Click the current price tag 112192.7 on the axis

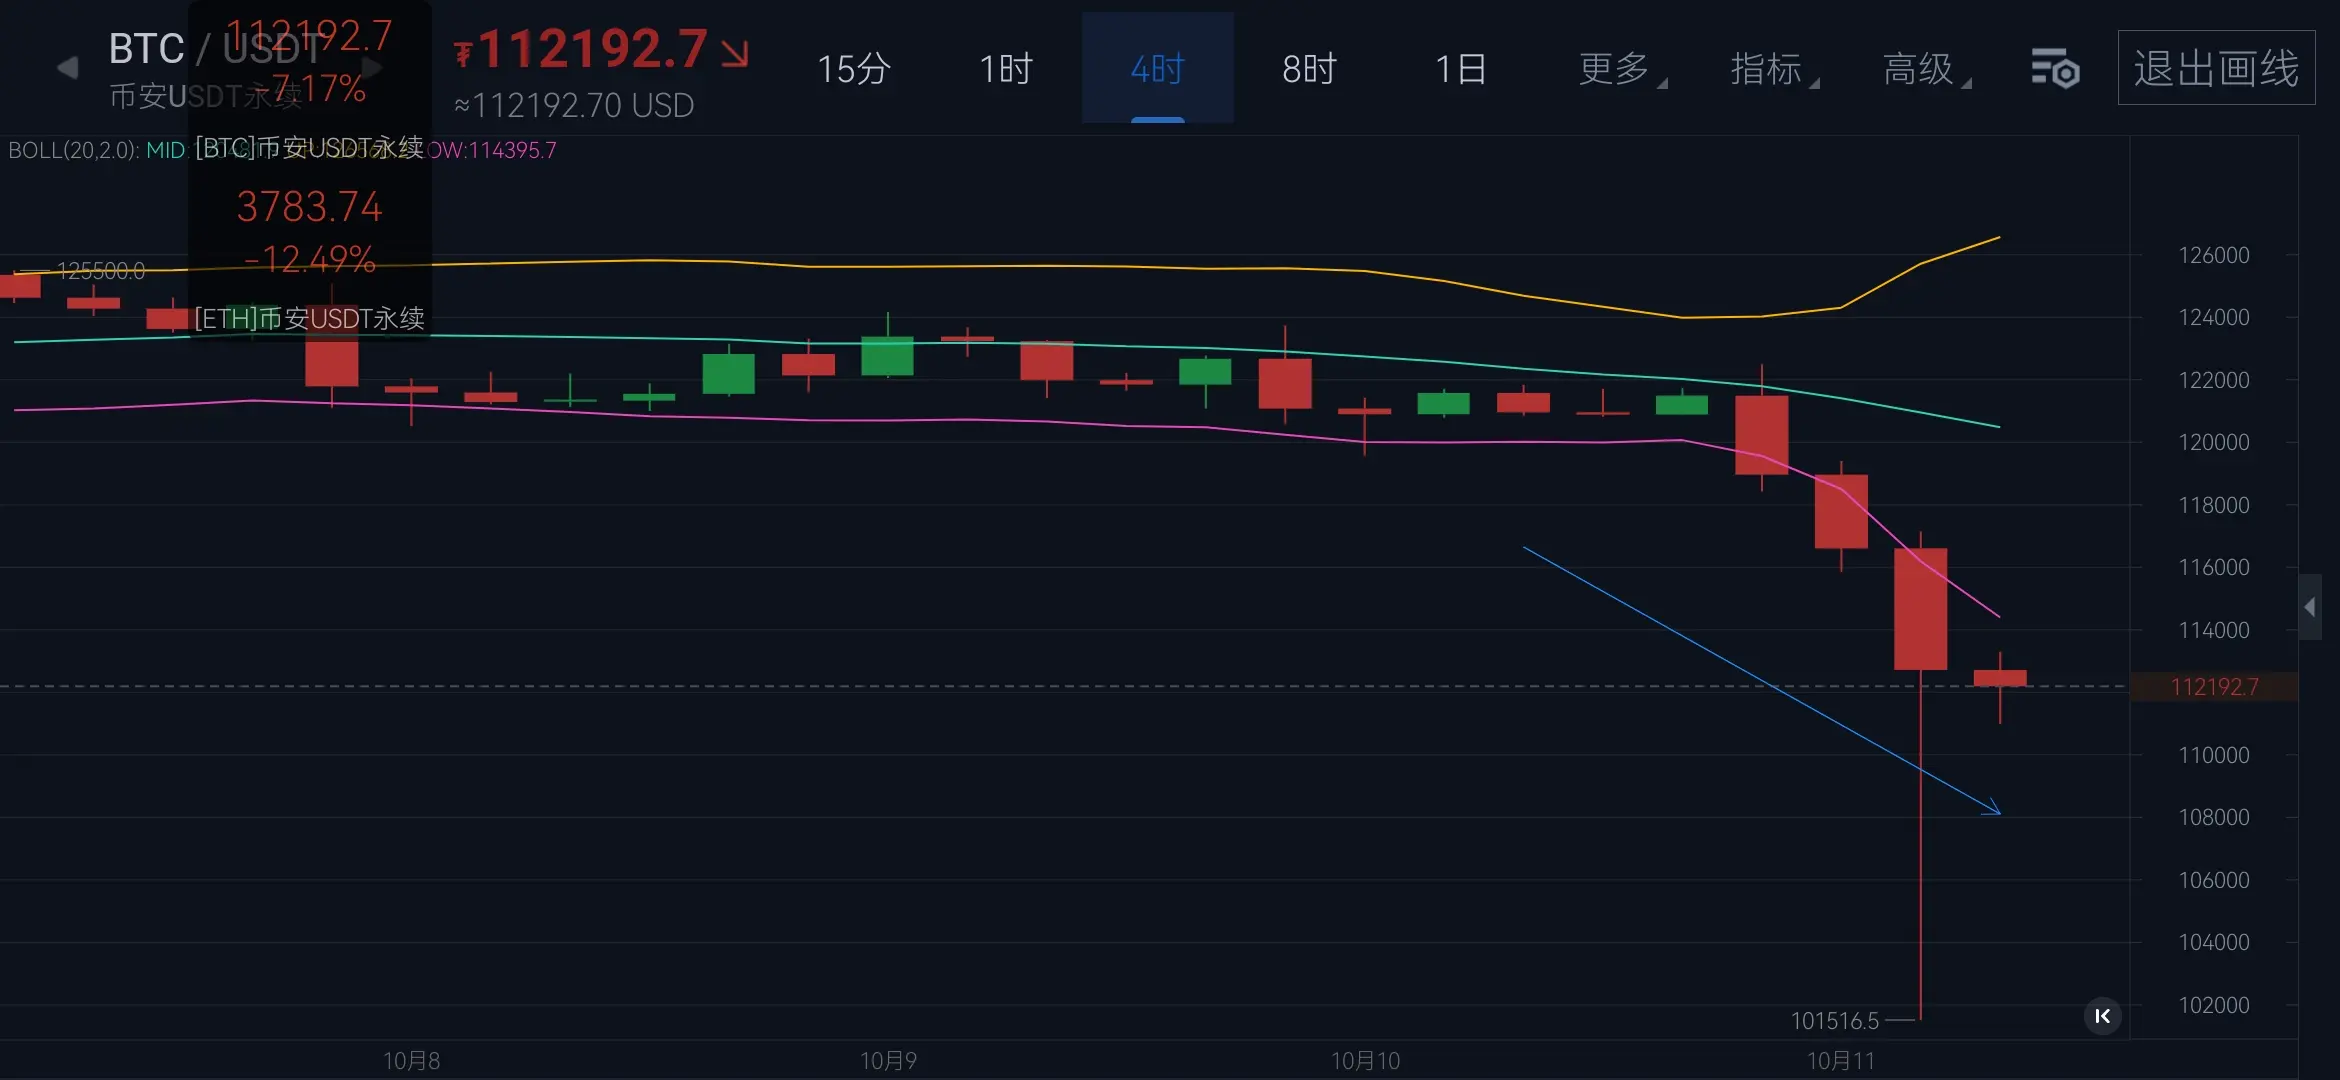tap(2214, 687)
